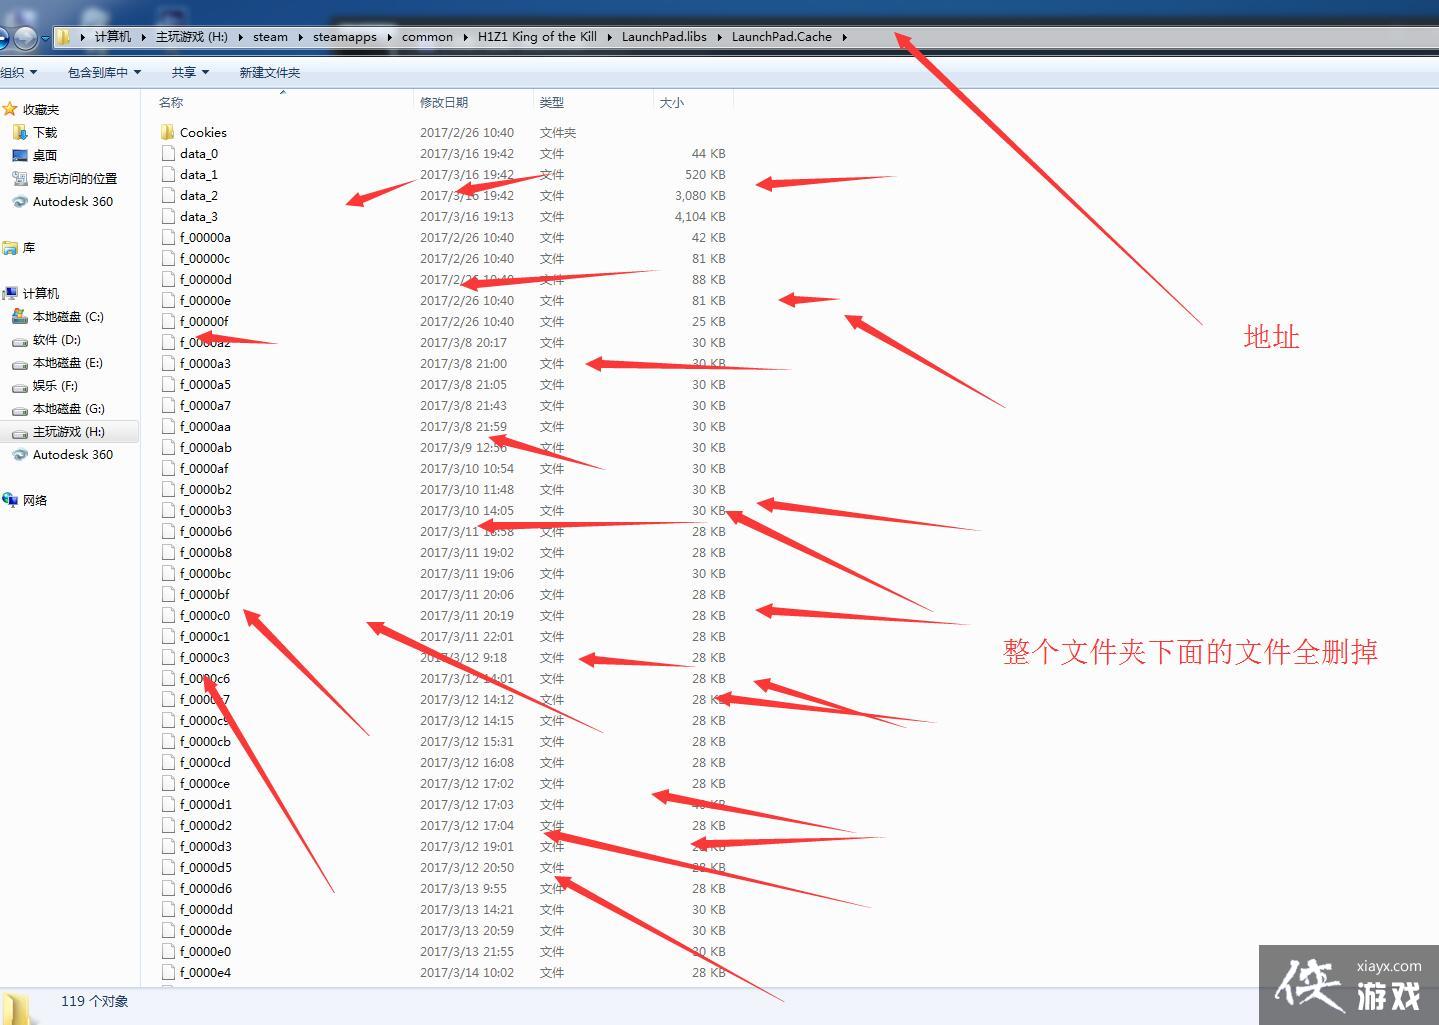Open the Organize (组织) dropdown menu

coord(18,72)
